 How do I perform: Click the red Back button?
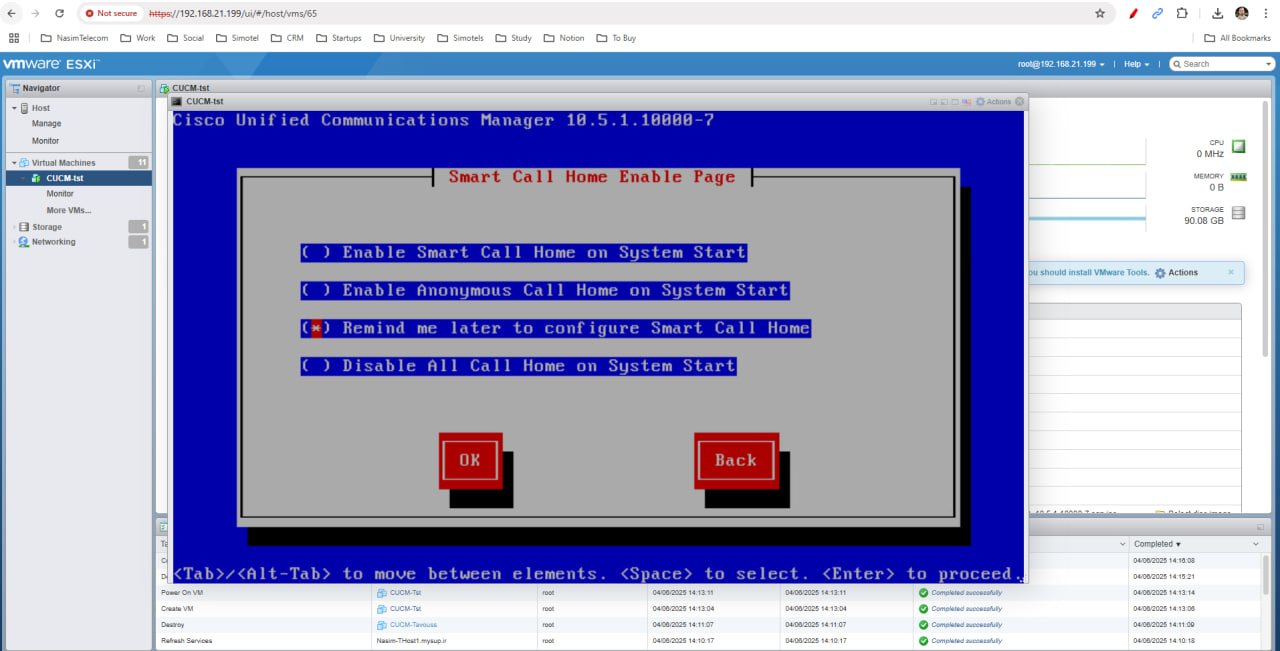pos(736,461)
